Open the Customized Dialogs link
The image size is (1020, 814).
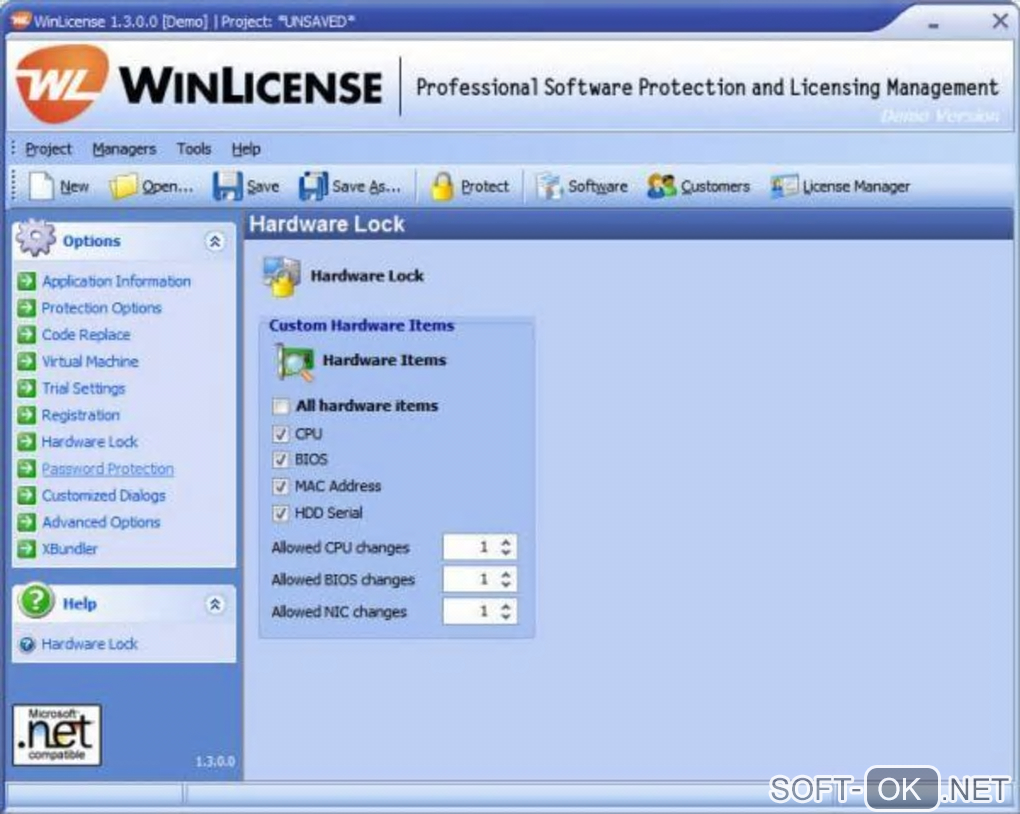[103, 495]
